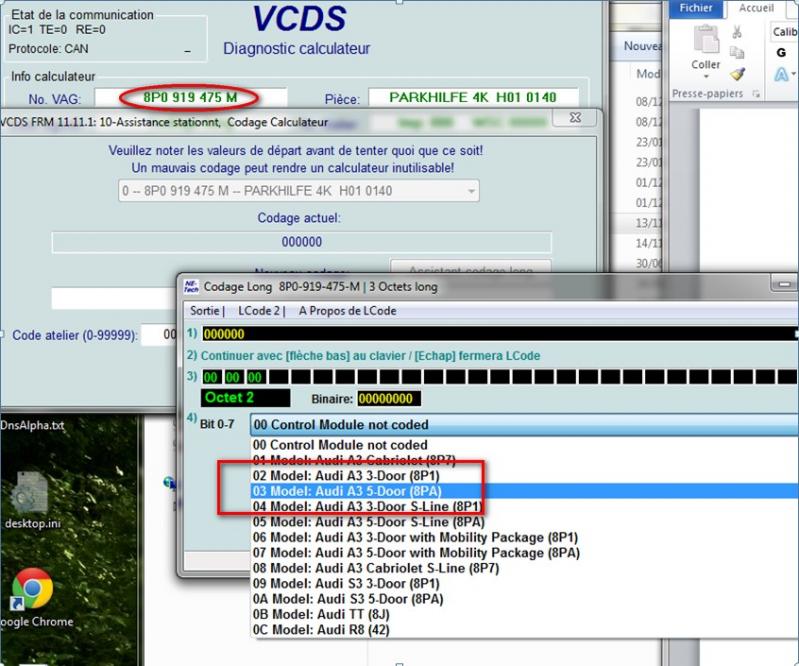799x666 pixels.
Task: Click the format painter brush icon
Action: [x=737, y=74]
